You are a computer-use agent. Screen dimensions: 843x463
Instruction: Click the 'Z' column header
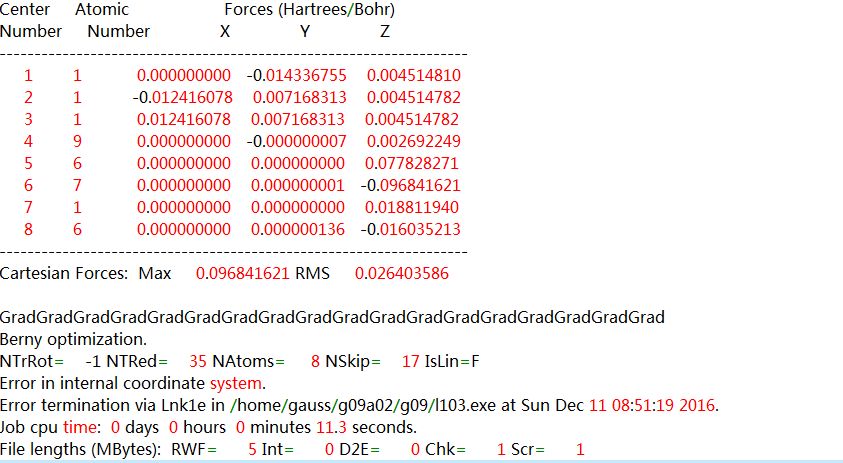[385, 32]
